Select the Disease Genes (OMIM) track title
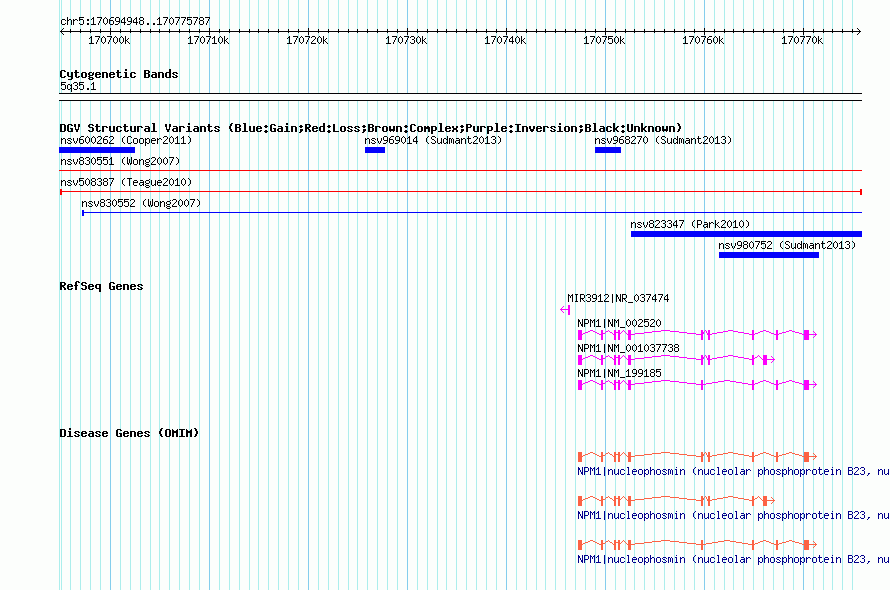Viewport: 890px width, 590px height. coord(129,433)
